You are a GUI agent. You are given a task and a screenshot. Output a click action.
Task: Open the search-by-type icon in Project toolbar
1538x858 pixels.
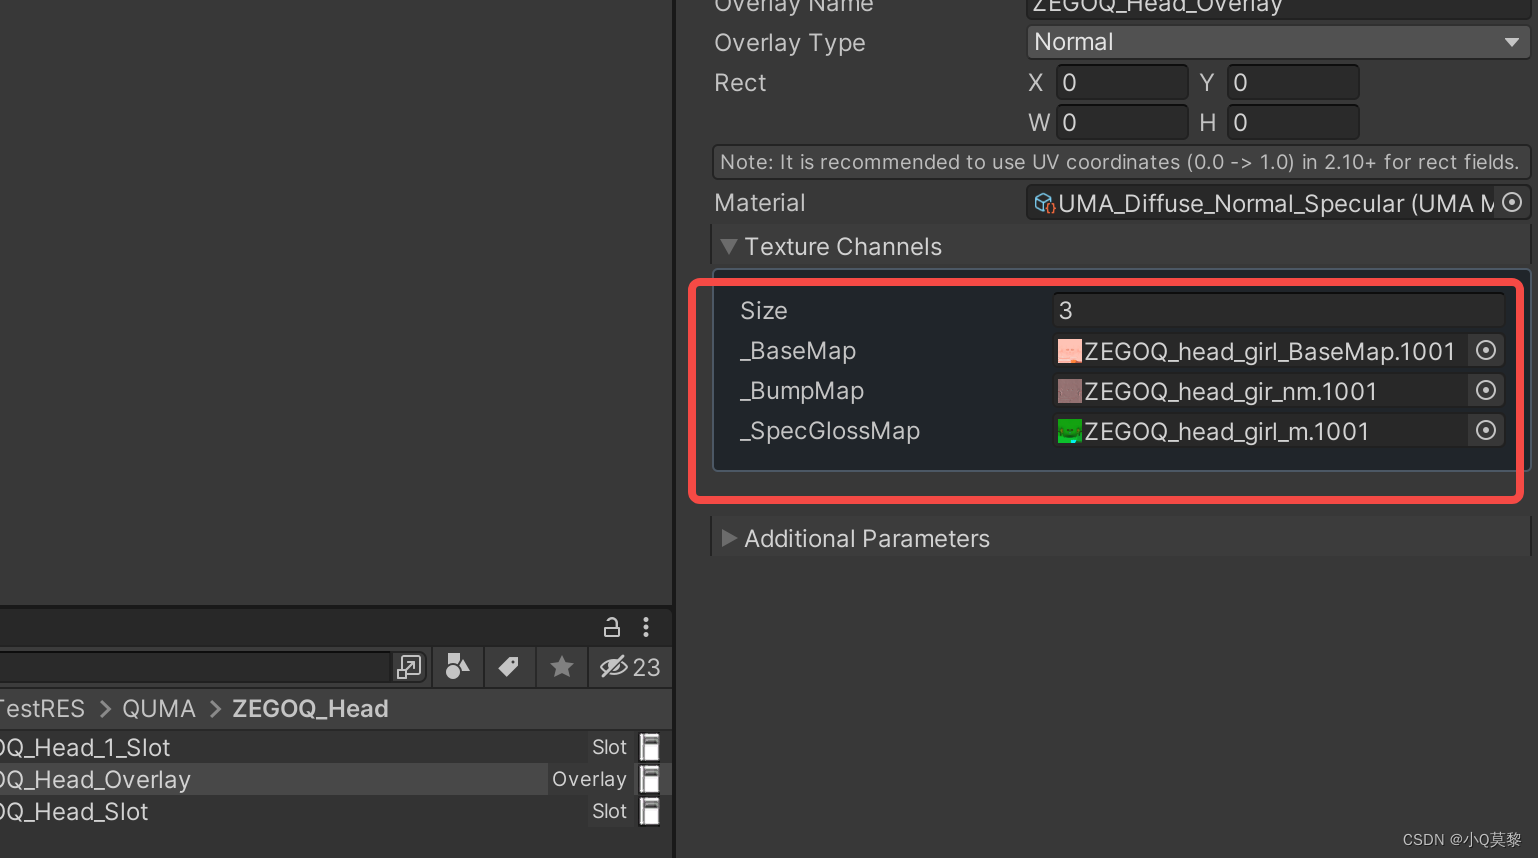click(x=457, y=667)
